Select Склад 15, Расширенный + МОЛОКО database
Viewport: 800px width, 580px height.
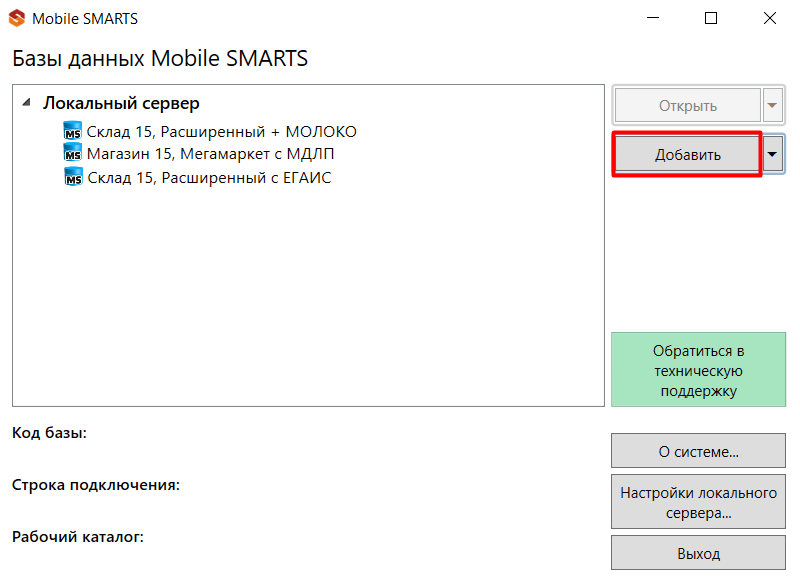221,132
